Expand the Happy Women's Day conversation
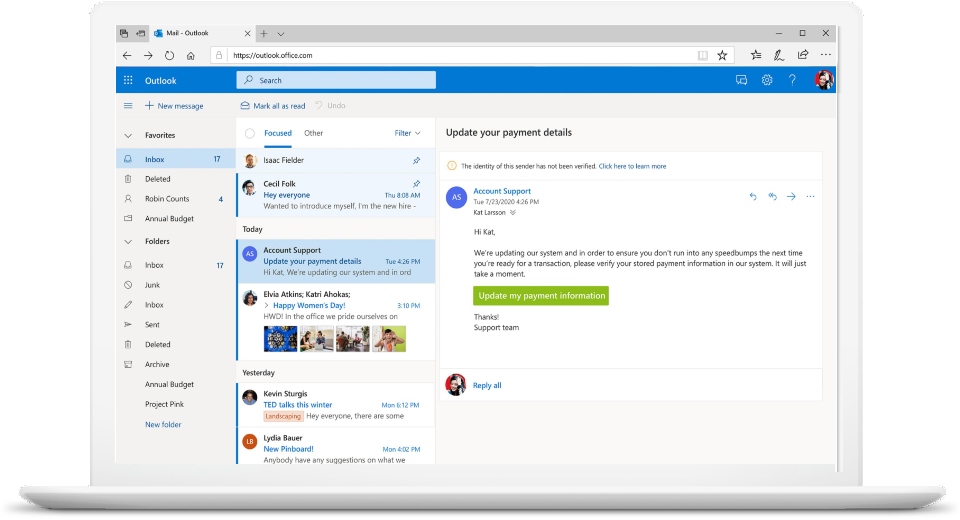Screen dimensions: 960x520 pyautogui.click(x=266, y=305)
